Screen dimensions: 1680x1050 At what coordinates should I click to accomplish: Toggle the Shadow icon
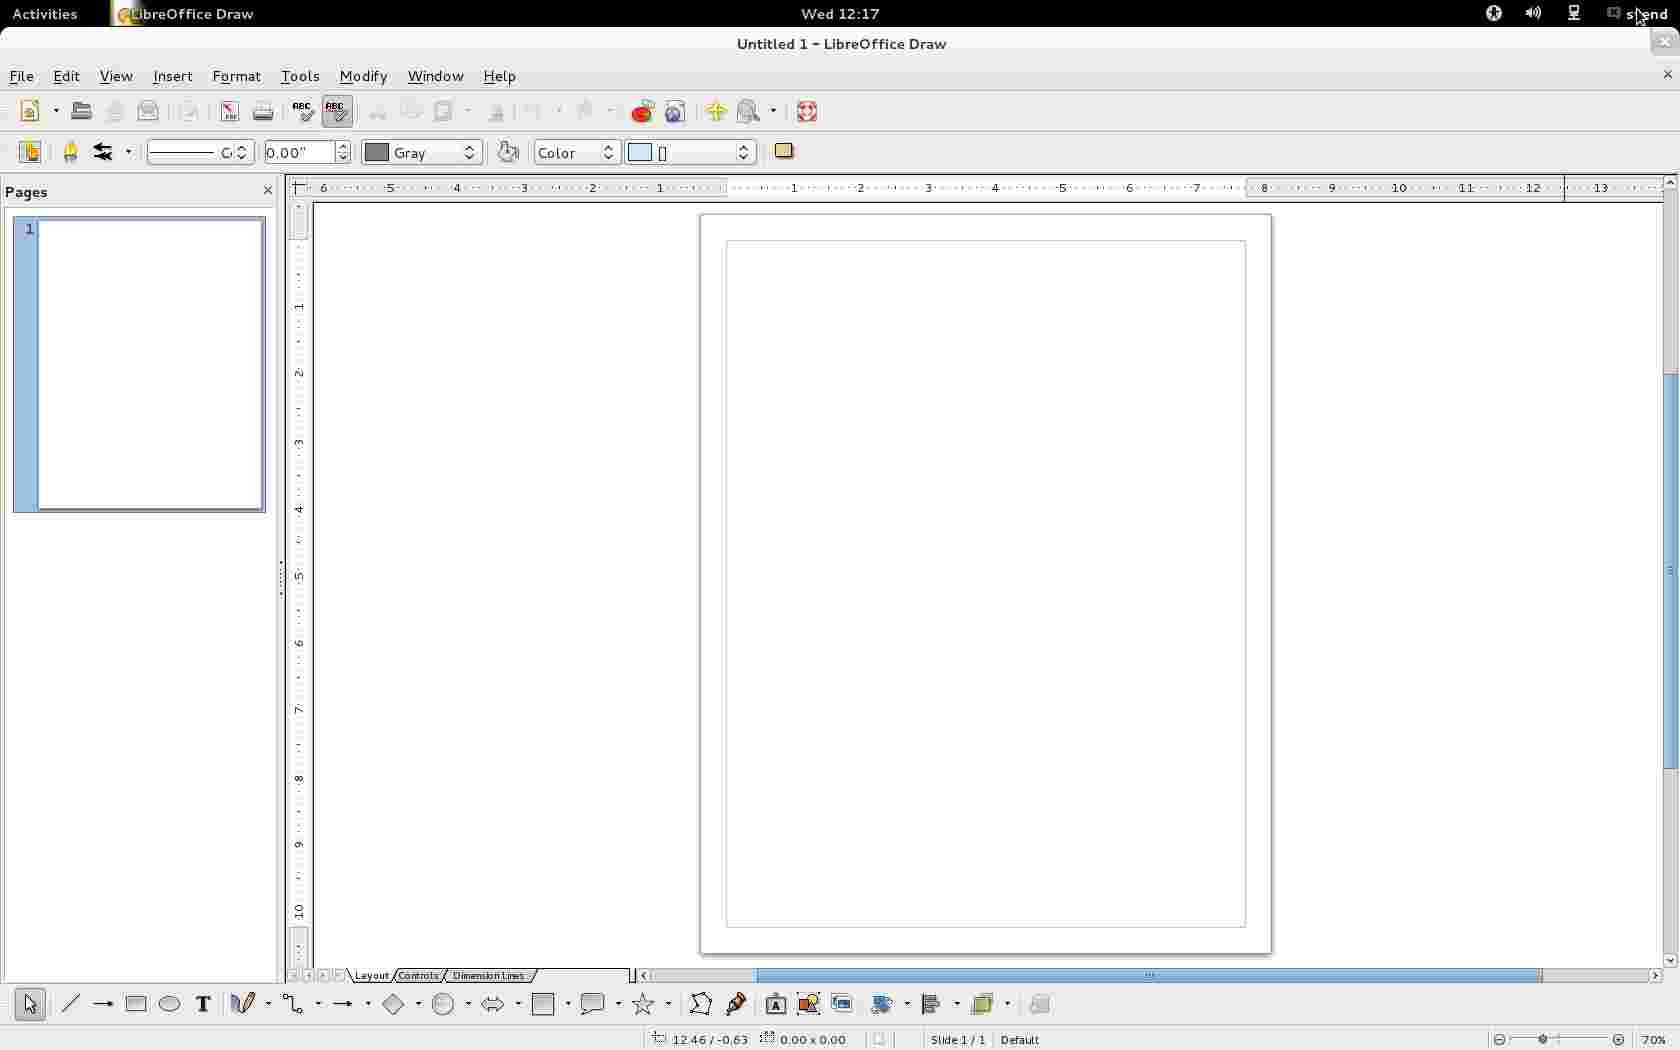tap(784, 152)
